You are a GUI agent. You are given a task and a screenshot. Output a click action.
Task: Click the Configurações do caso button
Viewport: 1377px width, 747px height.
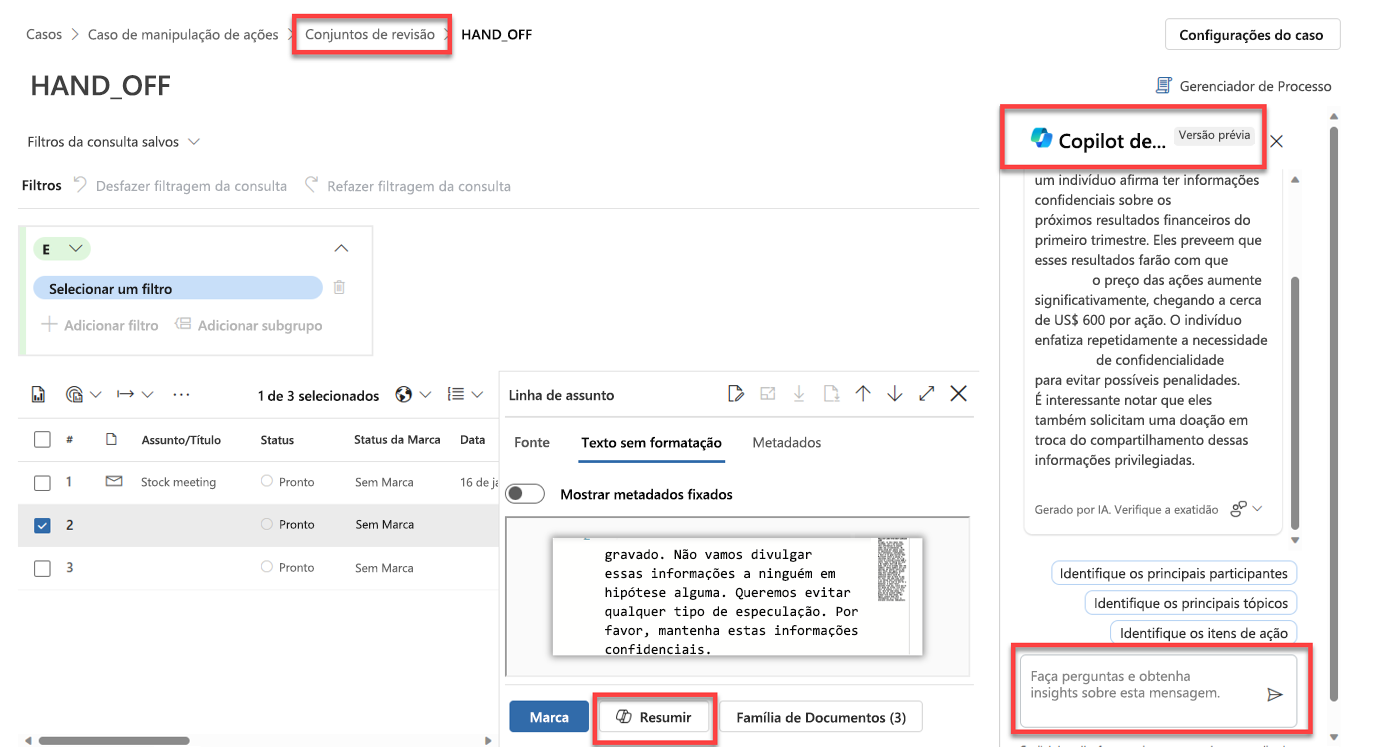(1252, 35)
